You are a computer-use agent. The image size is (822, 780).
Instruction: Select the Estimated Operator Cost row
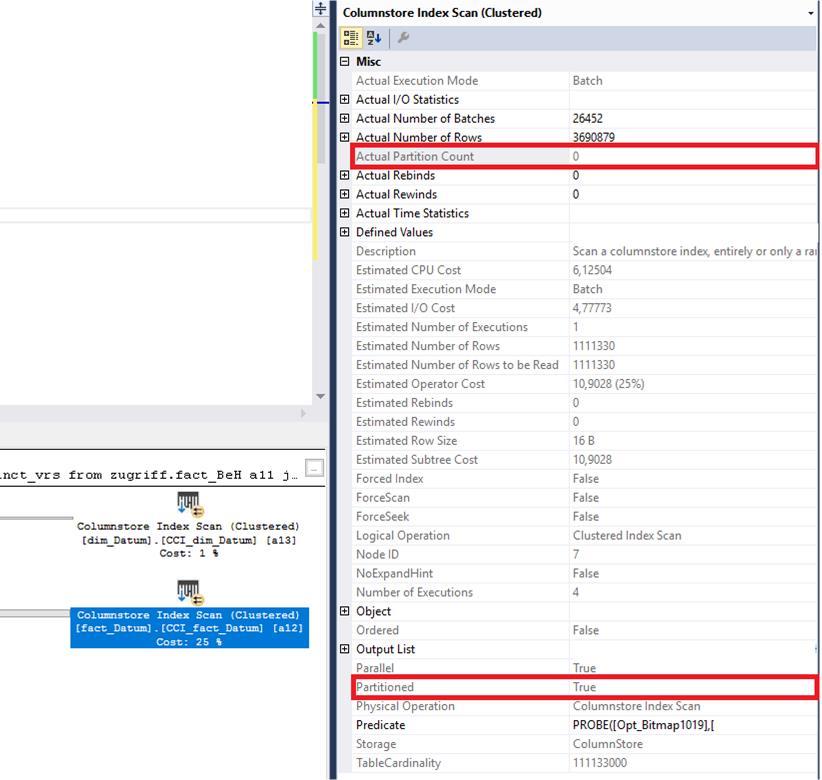585,384
